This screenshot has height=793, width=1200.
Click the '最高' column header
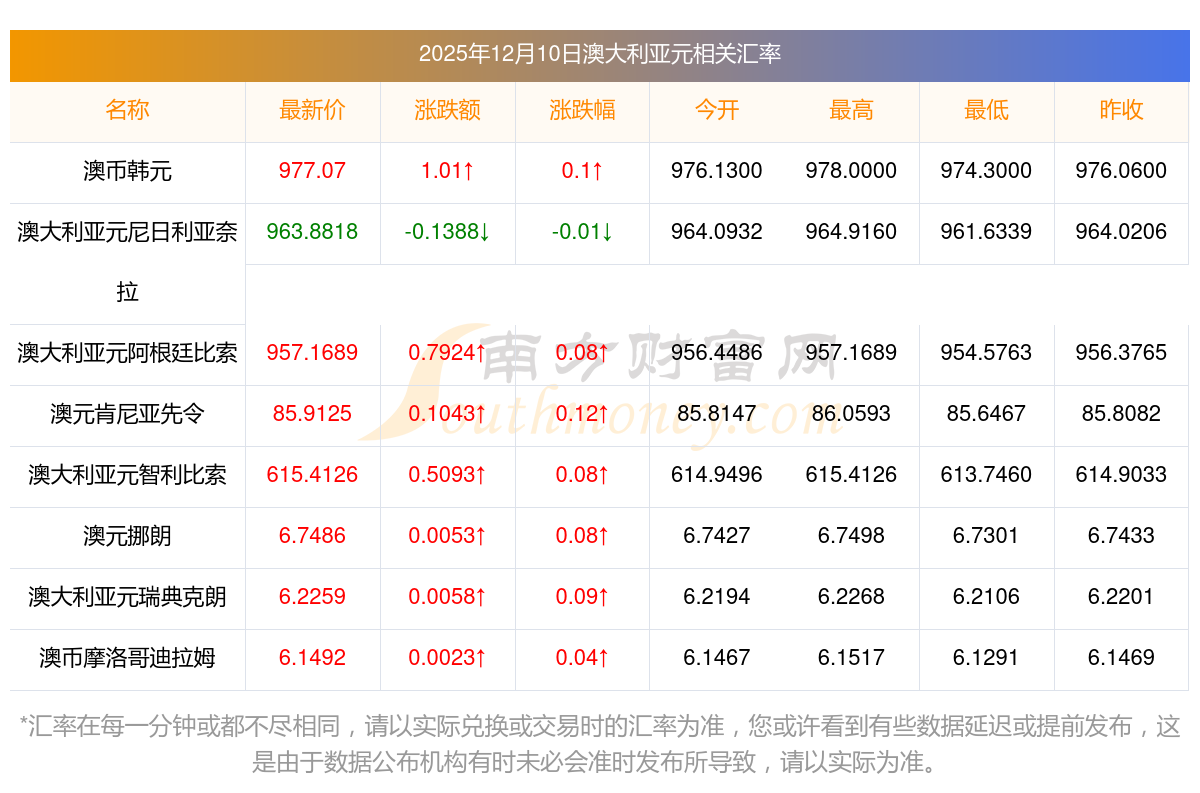coord(851,110)
